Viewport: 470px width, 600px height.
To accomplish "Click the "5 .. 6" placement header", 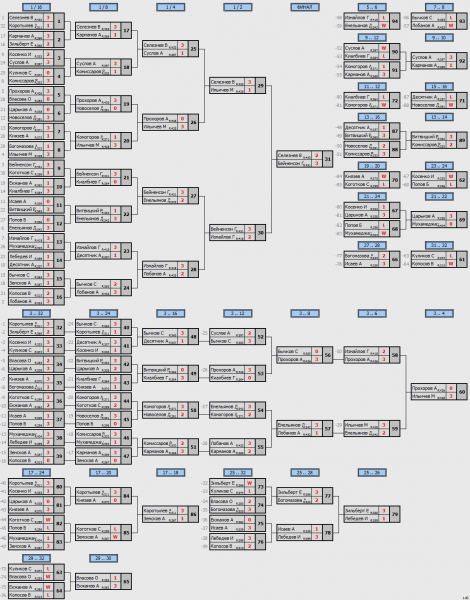I will click(x=372, y=7).
